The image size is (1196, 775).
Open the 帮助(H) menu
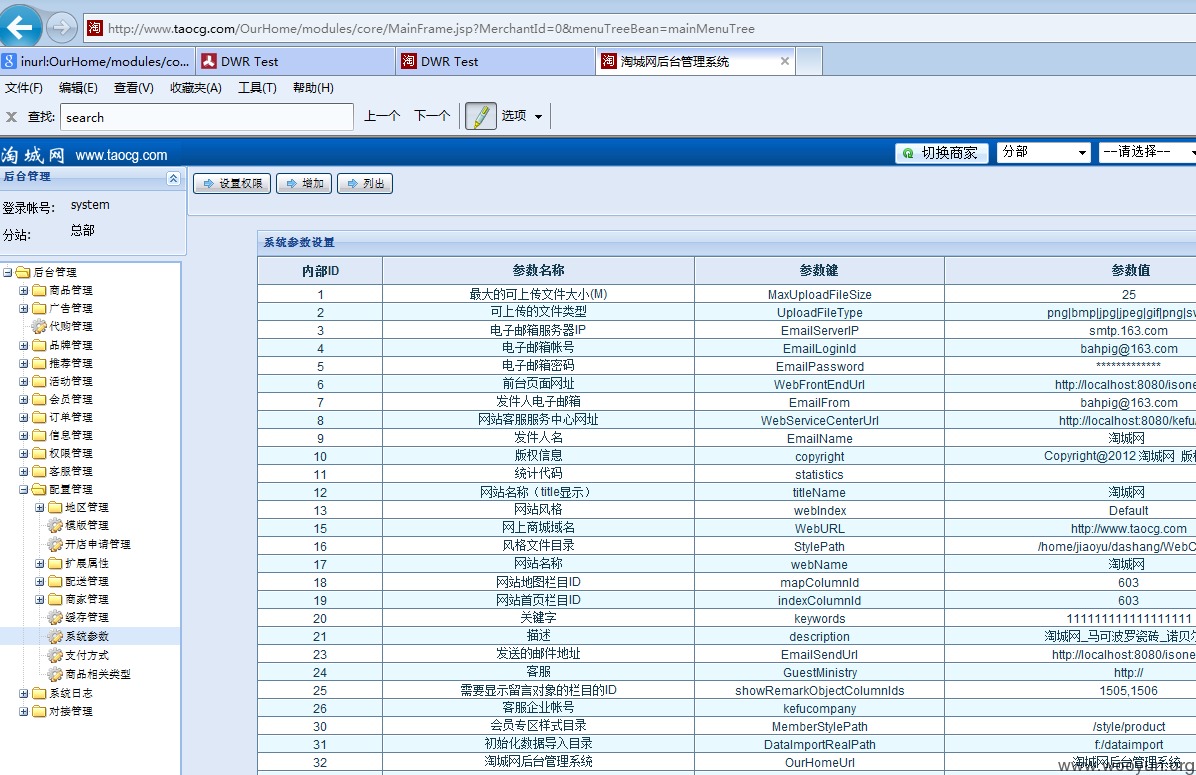313,88
